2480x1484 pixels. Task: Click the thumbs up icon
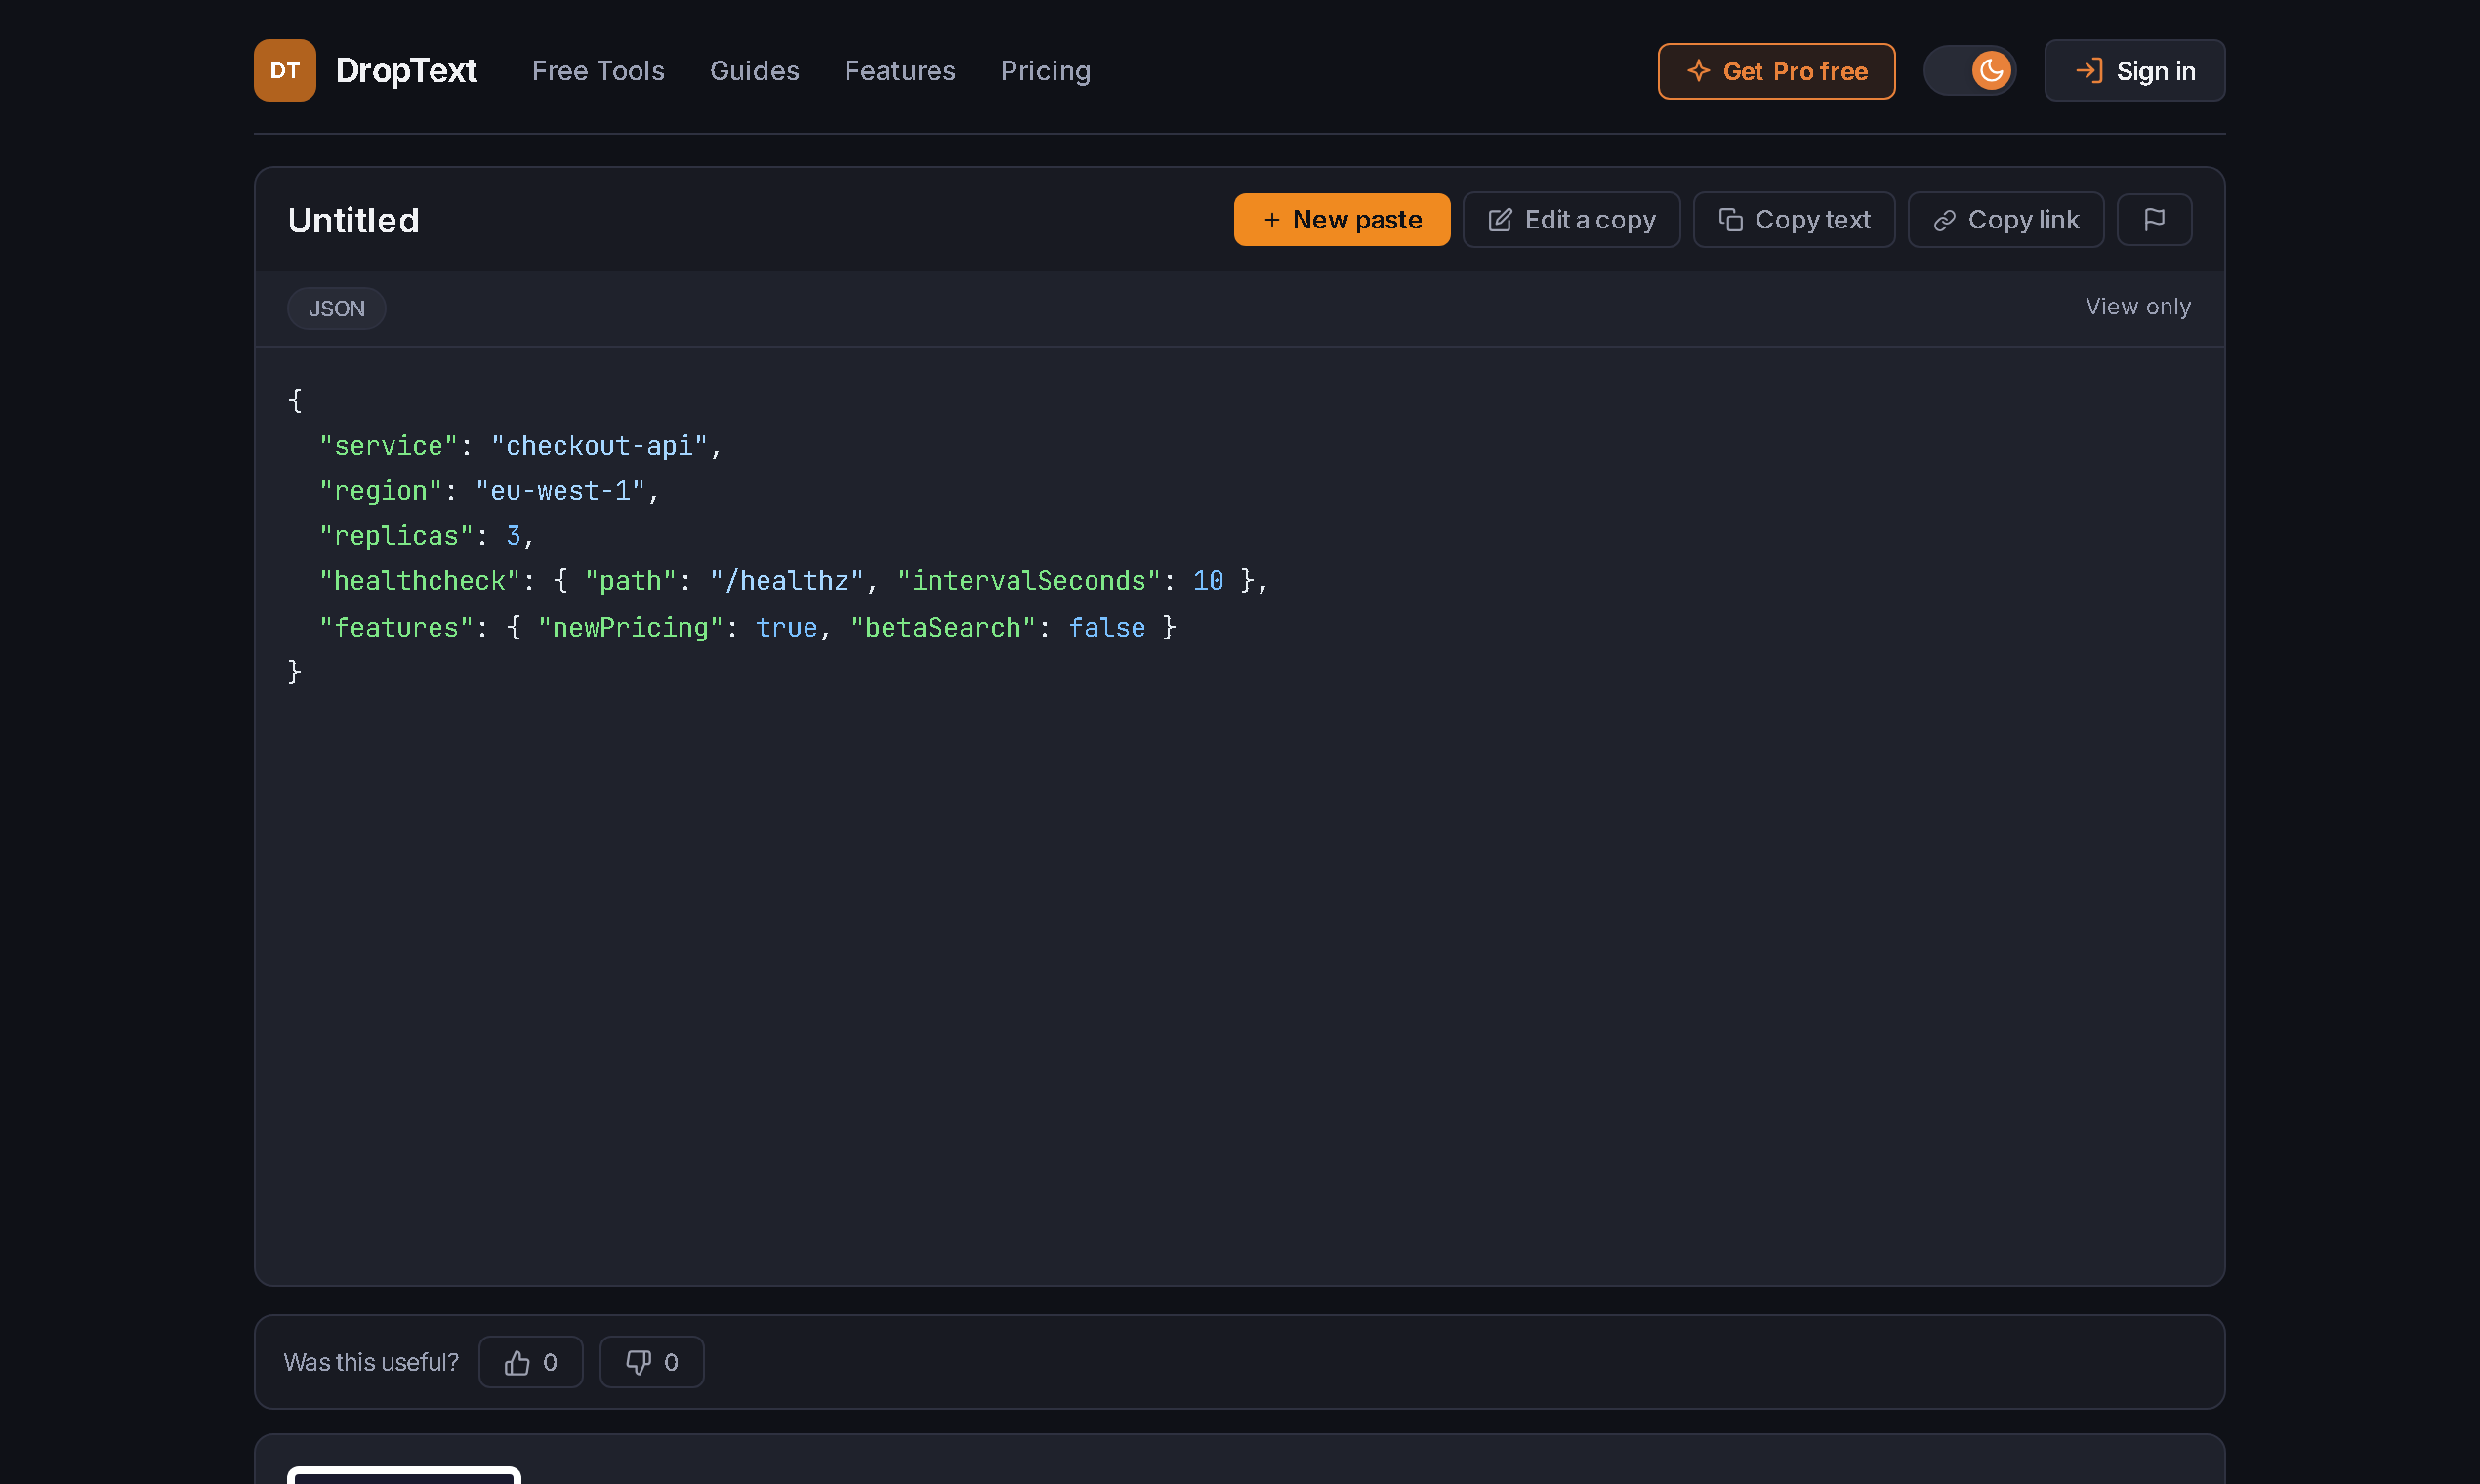[x=517, y=1362]
